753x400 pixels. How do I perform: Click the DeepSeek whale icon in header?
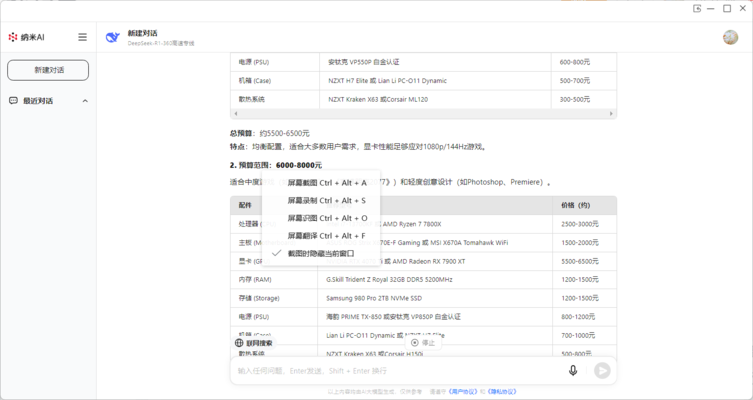(x=112, y=37)
